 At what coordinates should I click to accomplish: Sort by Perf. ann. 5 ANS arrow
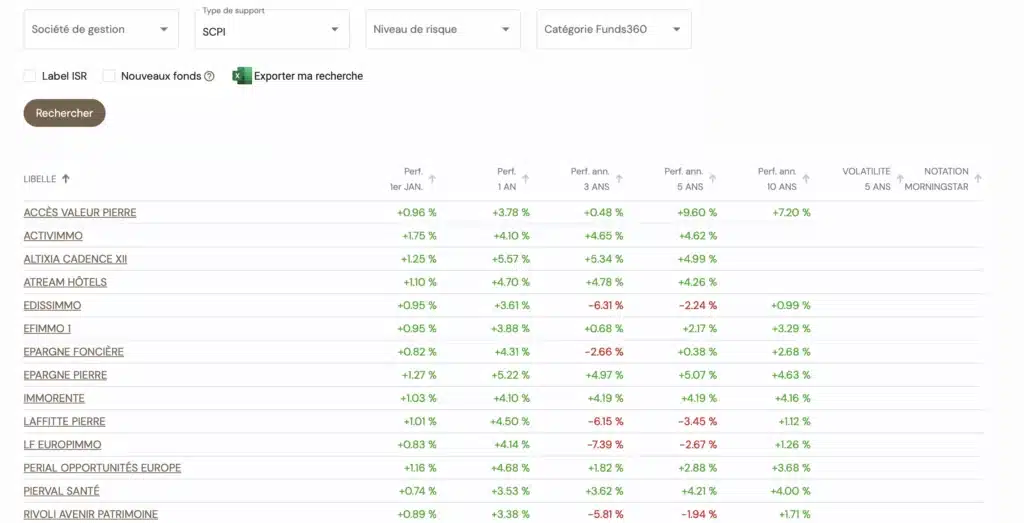point(712,179)
